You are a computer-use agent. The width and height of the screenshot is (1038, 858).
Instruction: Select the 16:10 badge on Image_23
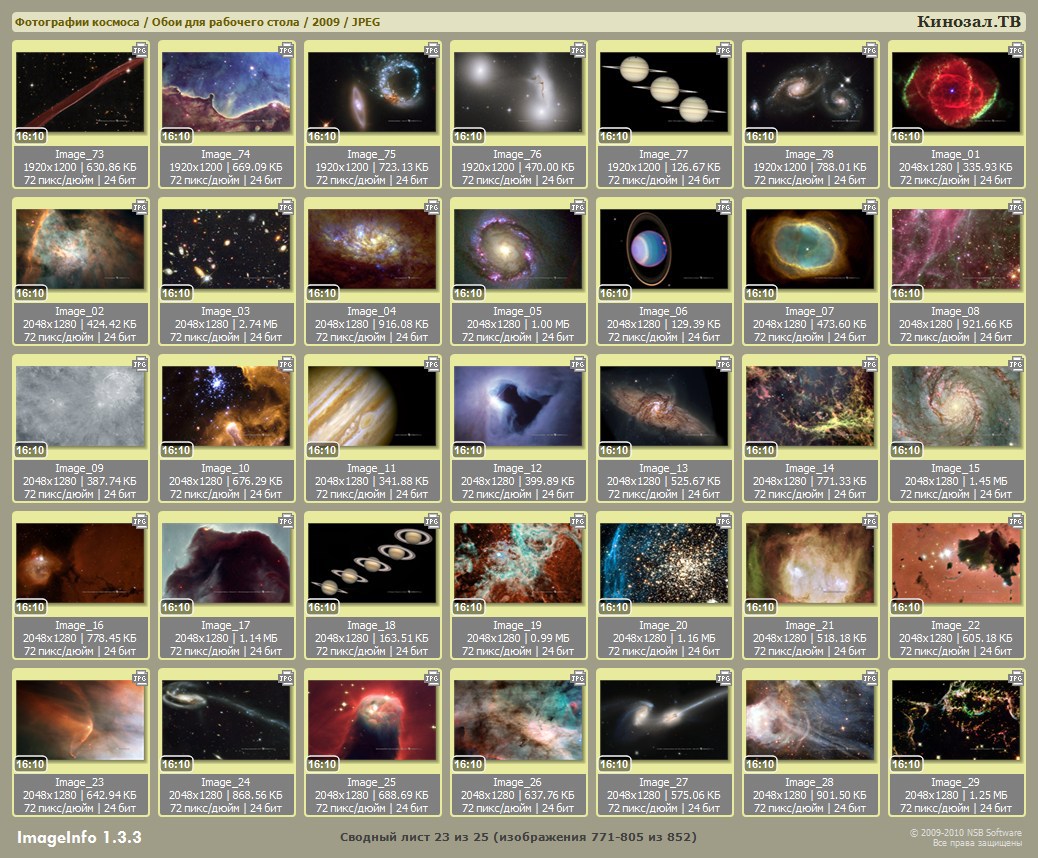click(x=30, y=764)
